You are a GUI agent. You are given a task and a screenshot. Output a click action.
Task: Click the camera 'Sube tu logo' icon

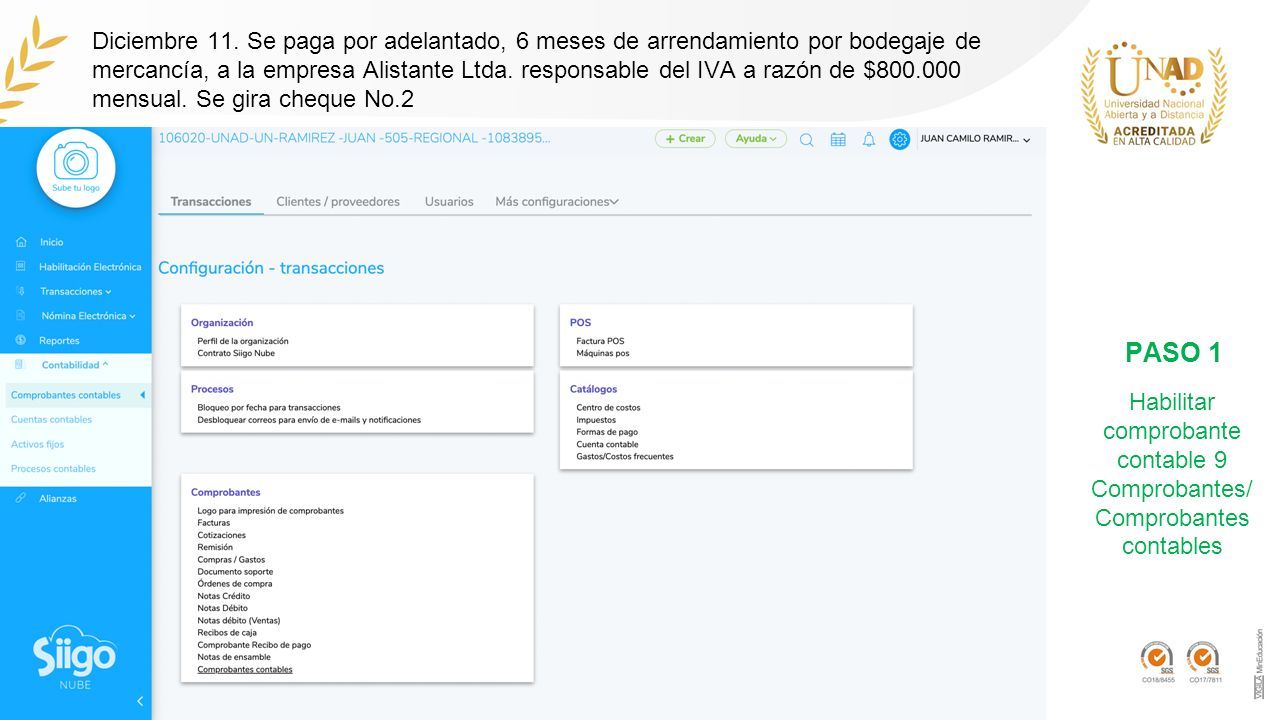click(76, 166)
